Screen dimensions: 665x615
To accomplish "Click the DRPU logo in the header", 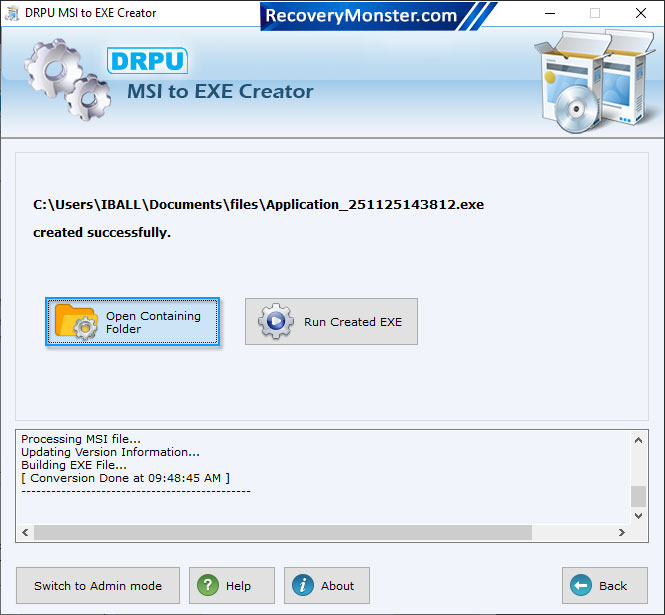I will pos(147,61).
